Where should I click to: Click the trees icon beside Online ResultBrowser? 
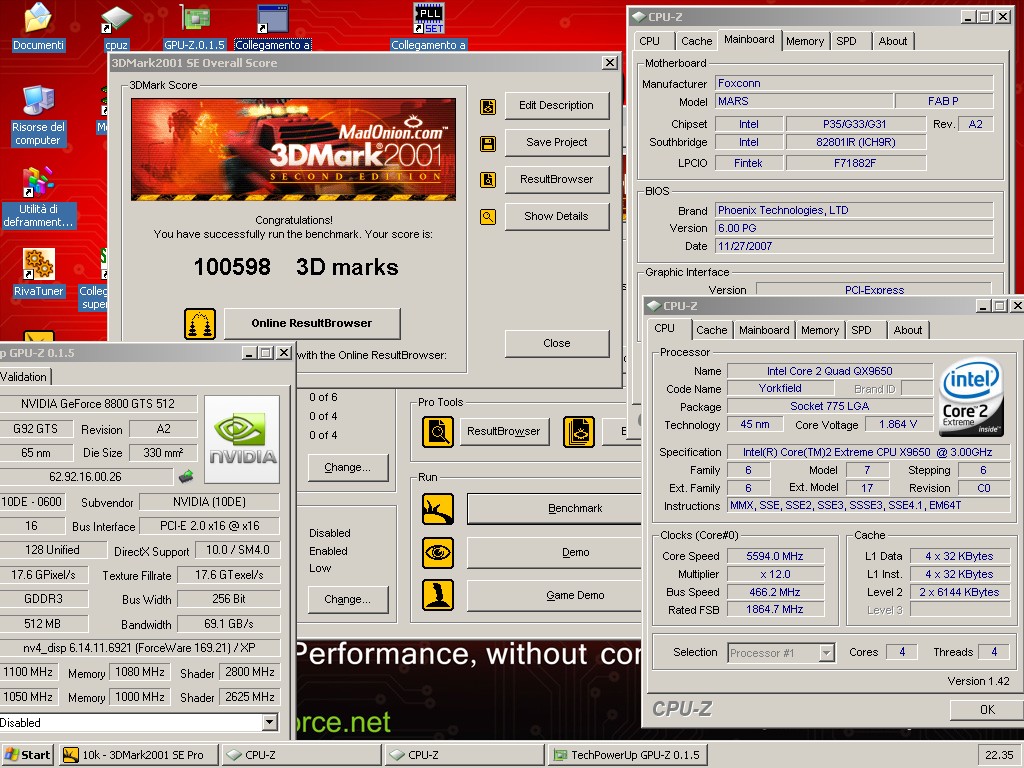tap(200, 323)
